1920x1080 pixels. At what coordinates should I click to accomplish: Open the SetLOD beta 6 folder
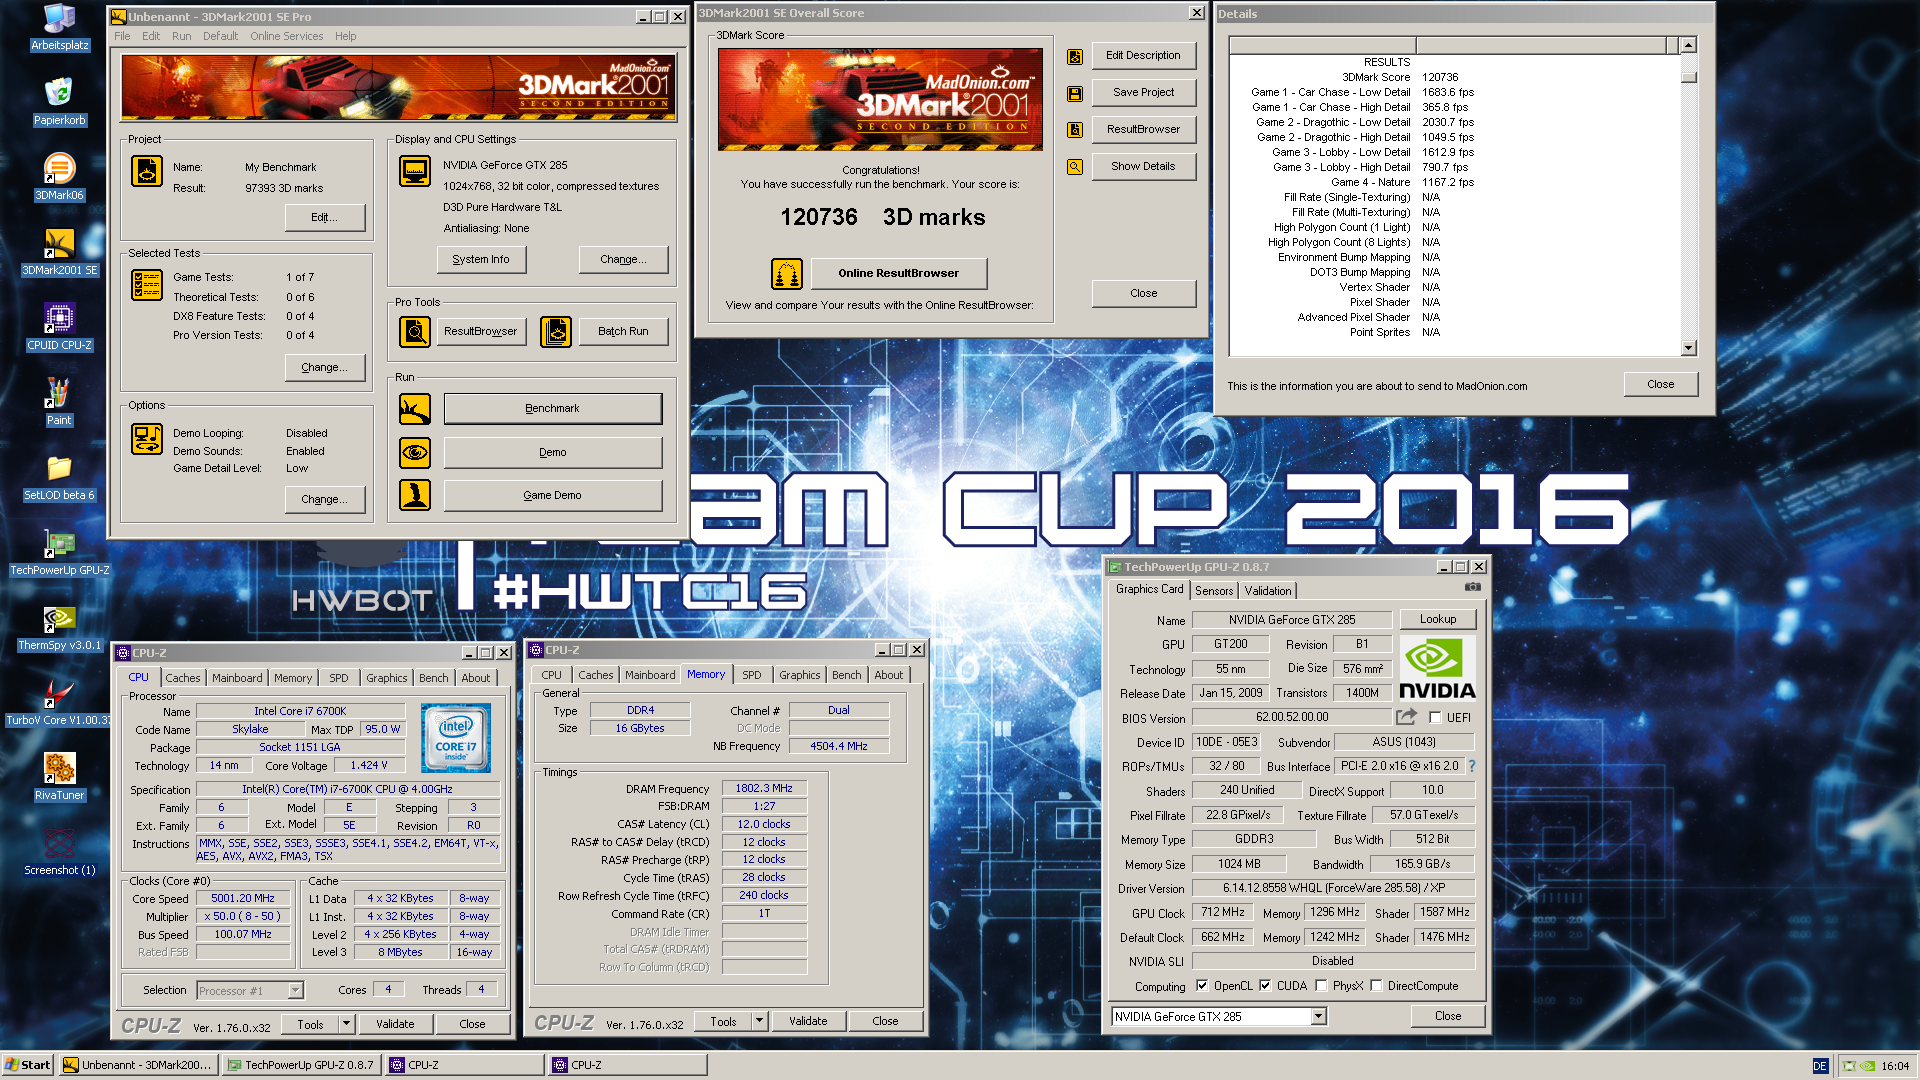pyautogui.click(x=59, y=476)
